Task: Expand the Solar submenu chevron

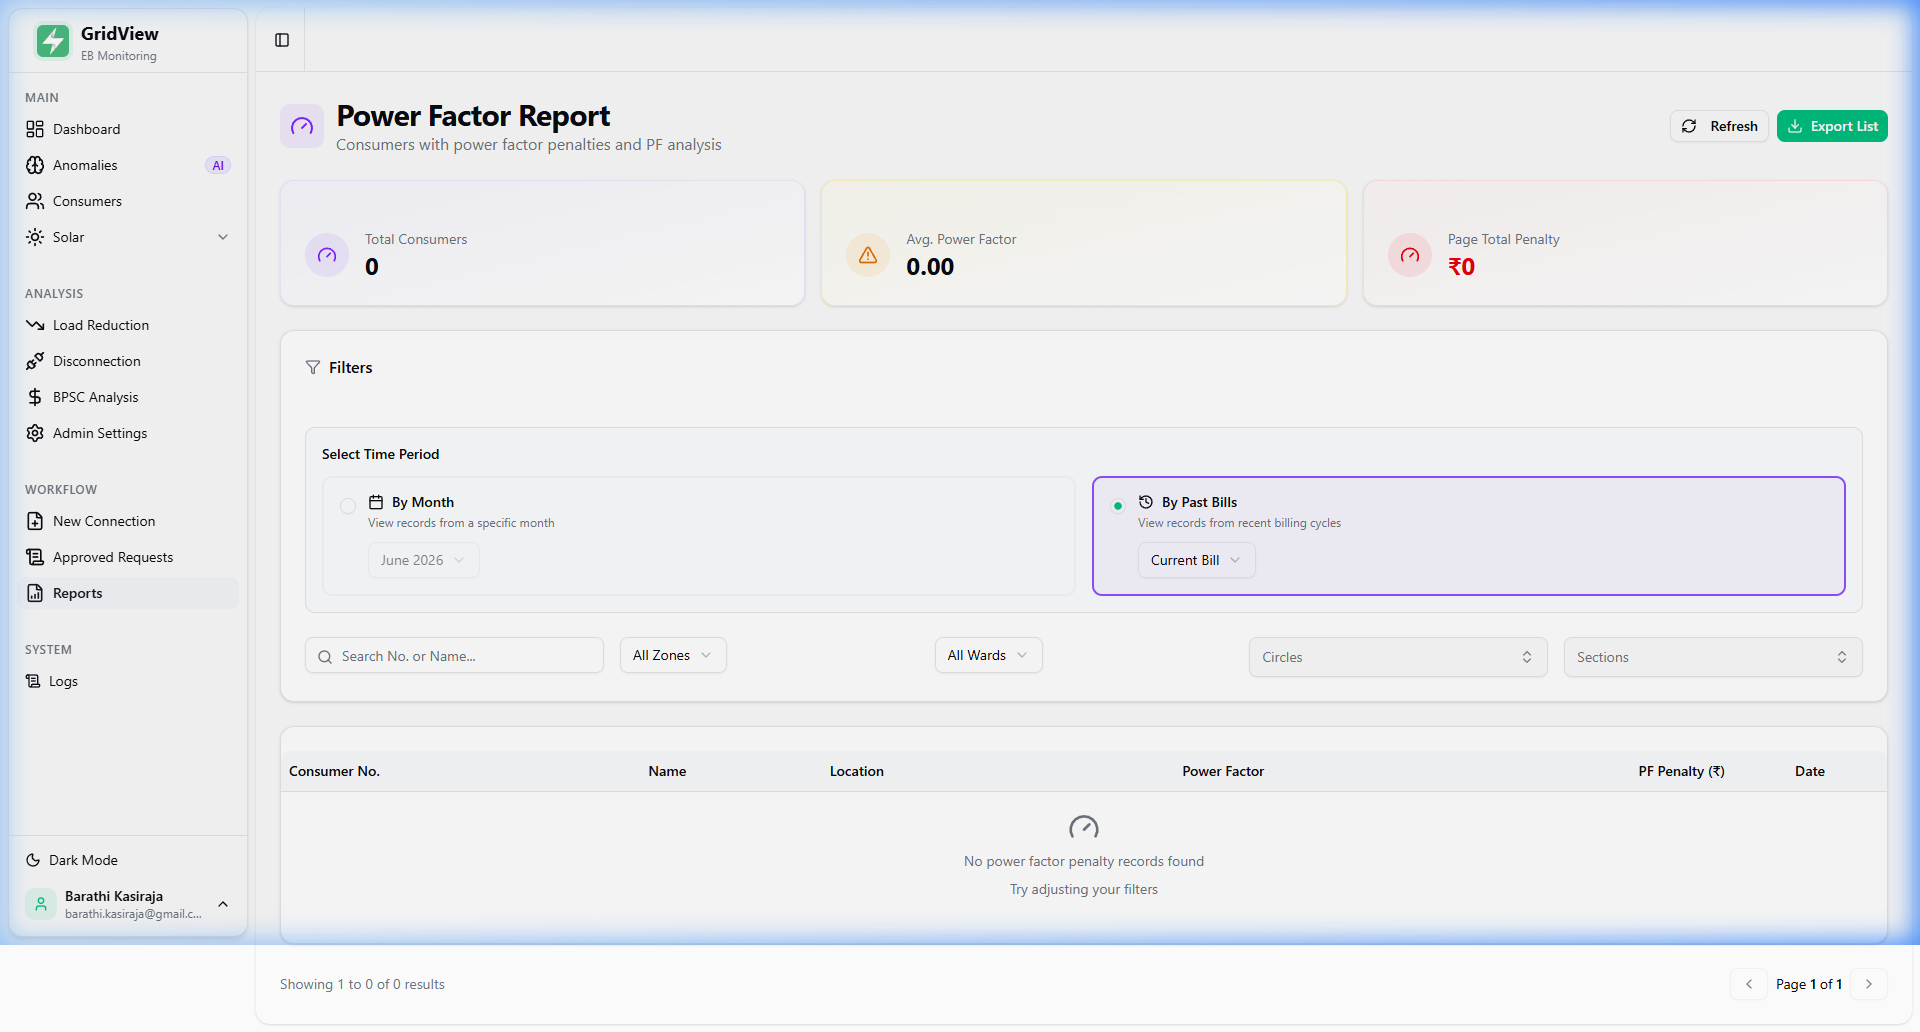Action: coord(223,237)
